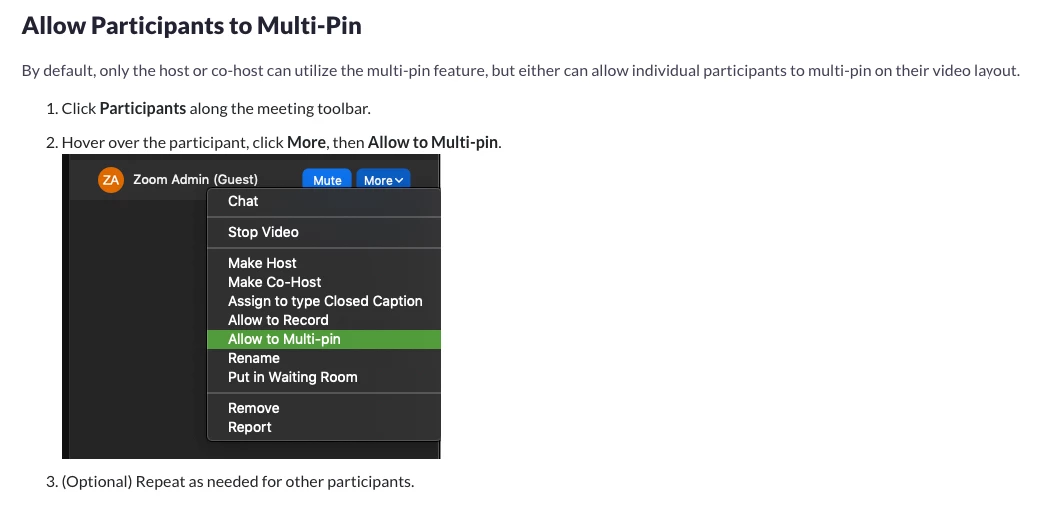Select Make Host menu entry
1048x516 pixels.
point(324,263)
